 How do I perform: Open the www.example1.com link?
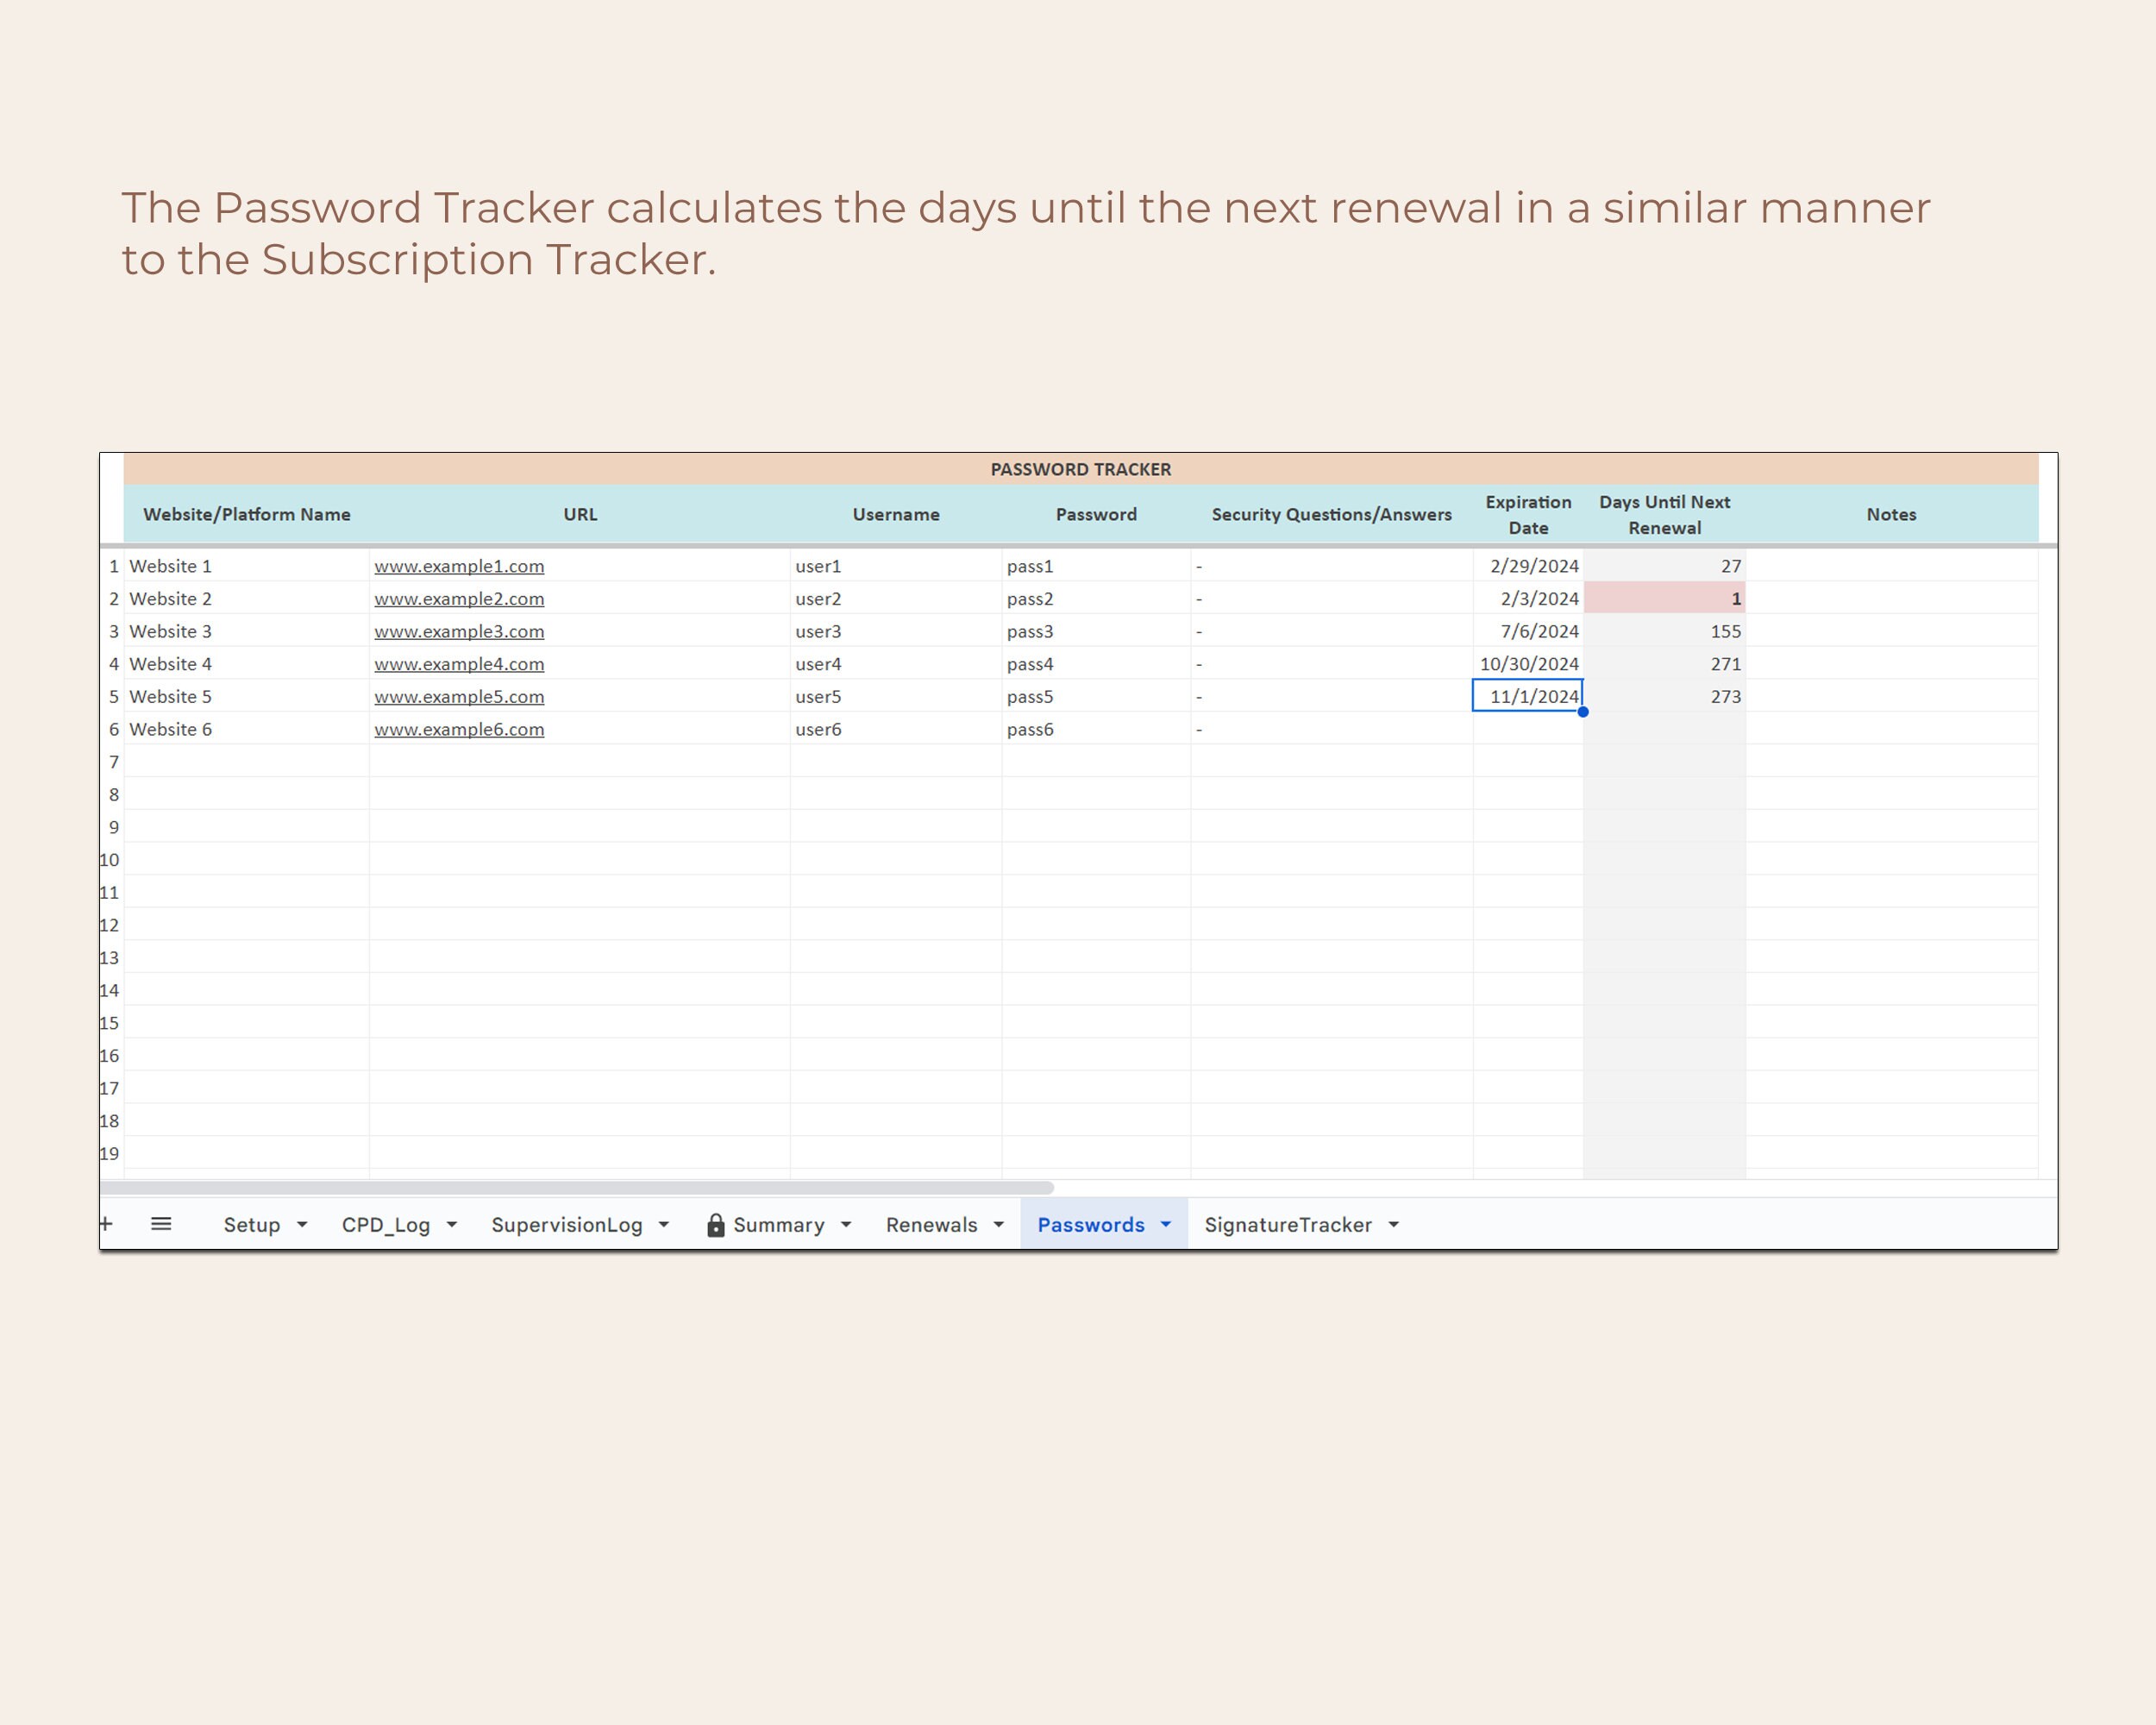(x=459, y=565)
